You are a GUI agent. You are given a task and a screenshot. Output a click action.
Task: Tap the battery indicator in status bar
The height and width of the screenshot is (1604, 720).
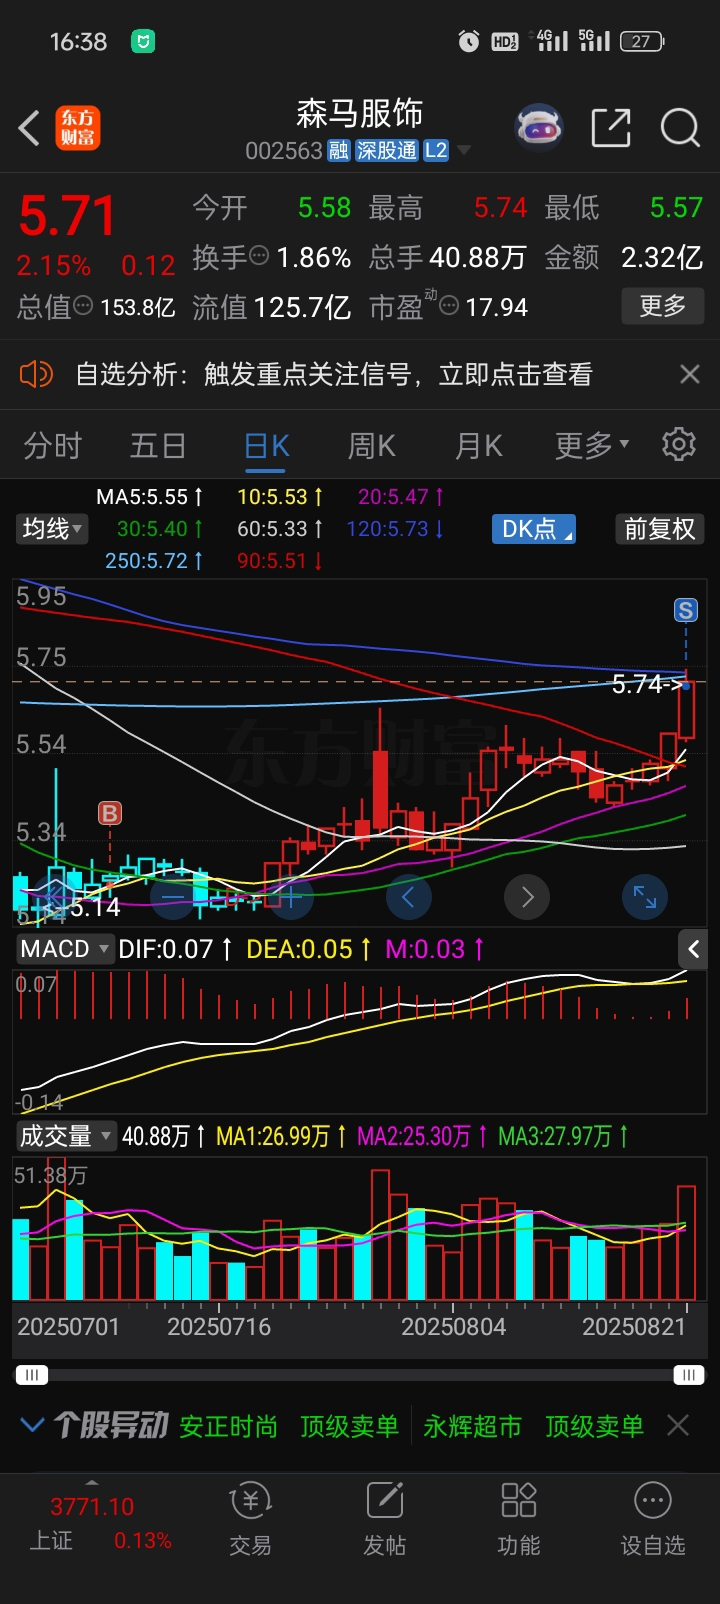[642, 41]
